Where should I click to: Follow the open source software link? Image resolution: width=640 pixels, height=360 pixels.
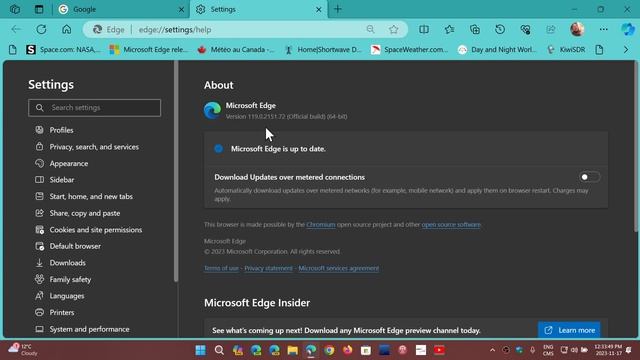coord(451,224)
